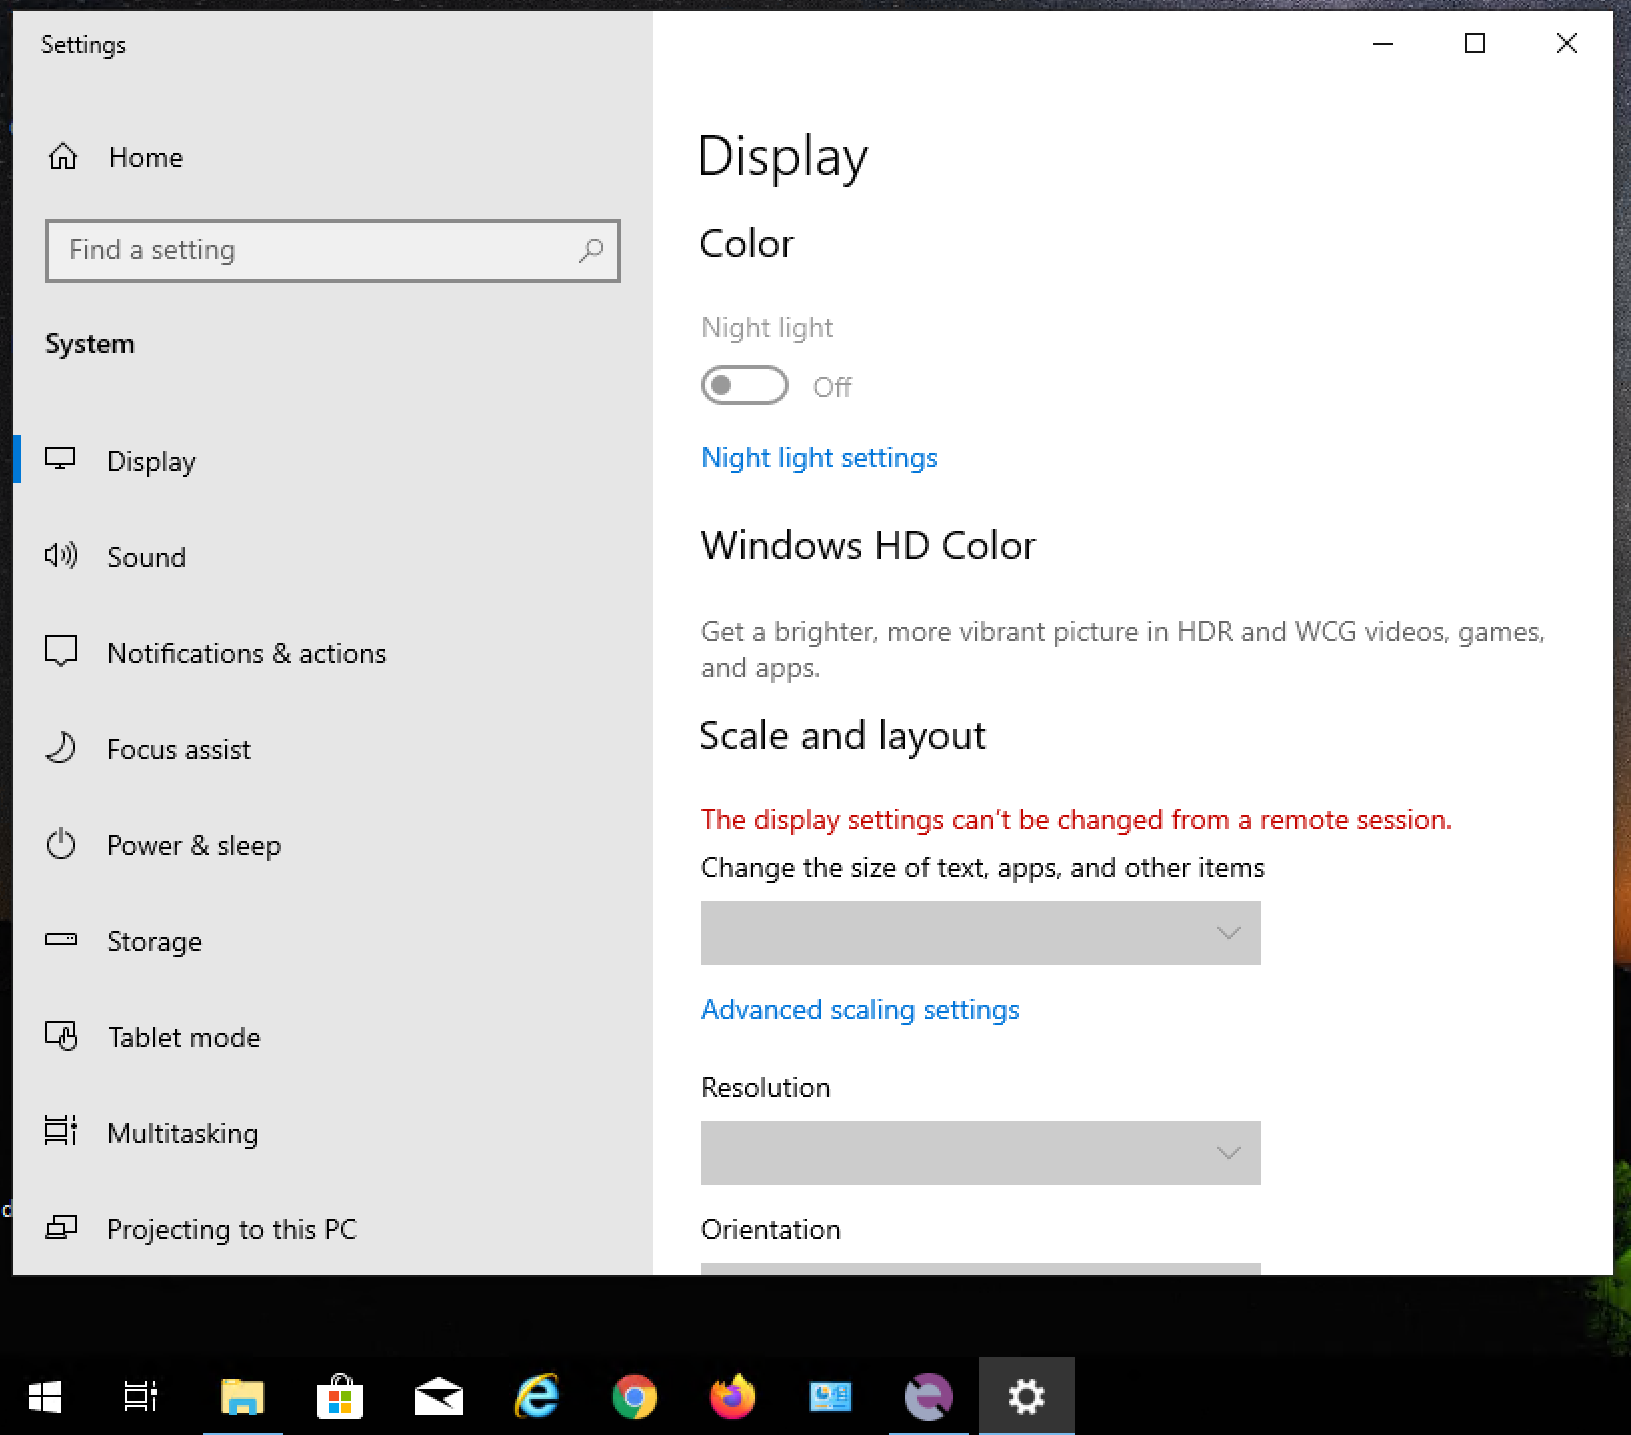The image size is (1631, 1435).
Task: Select Display in the sidebar
Action: [x=151, y=461]
